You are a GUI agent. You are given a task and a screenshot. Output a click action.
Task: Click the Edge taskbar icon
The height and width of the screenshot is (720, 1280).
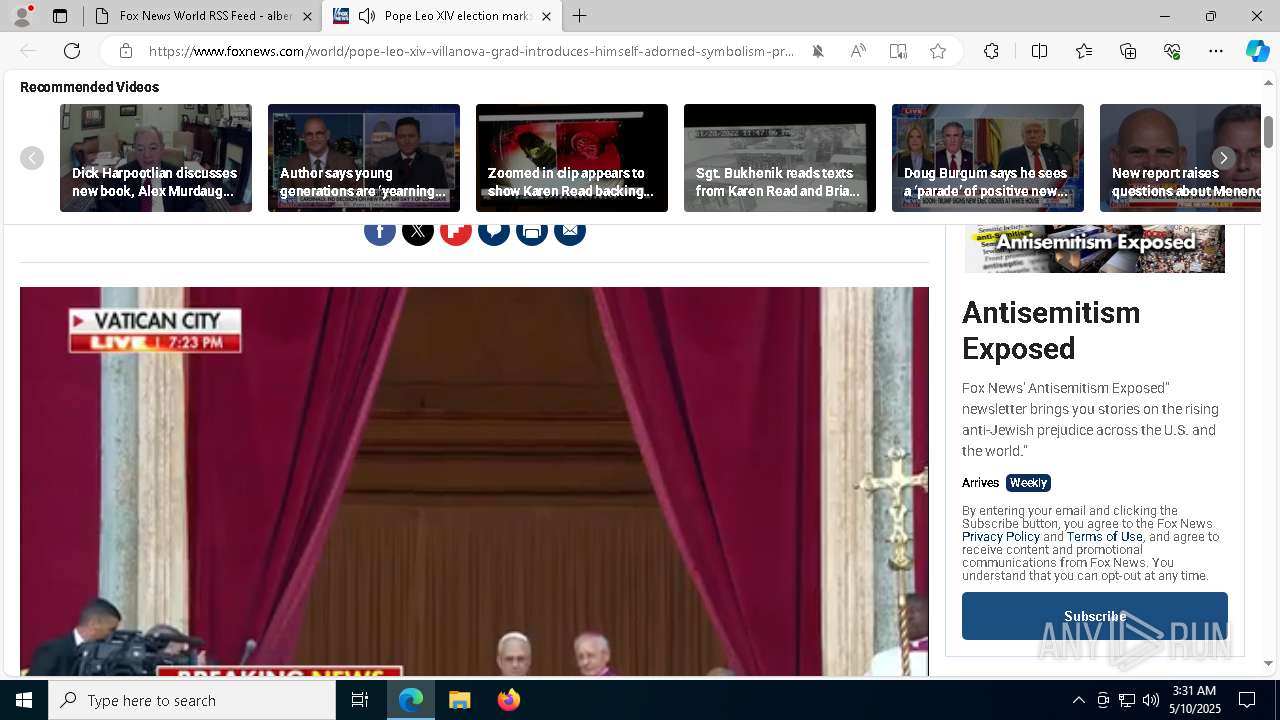(x=411, y=700)
